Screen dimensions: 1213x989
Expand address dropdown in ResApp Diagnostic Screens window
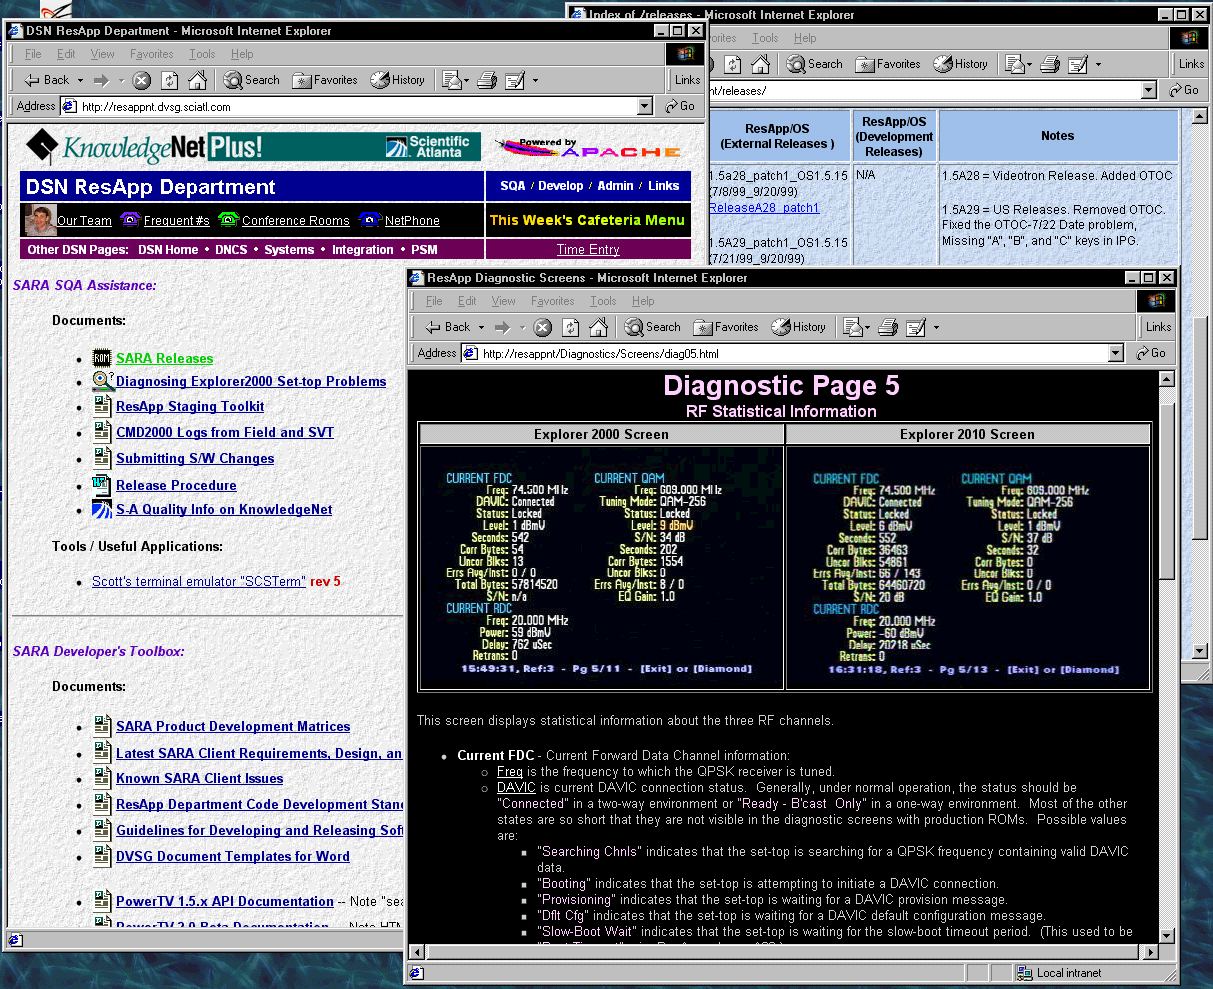click(1117, 353)
